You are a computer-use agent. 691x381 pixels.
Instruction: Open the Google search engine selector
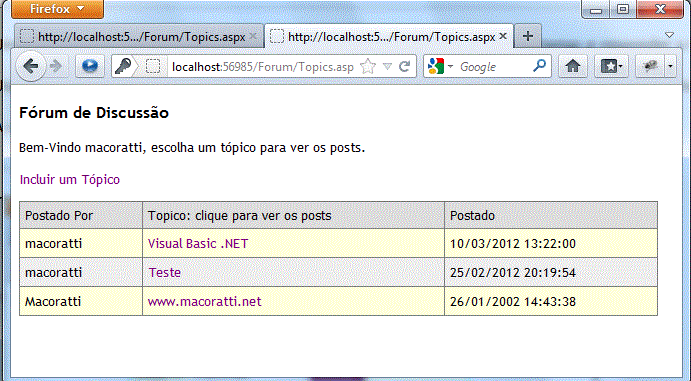[x=440, y=67]
